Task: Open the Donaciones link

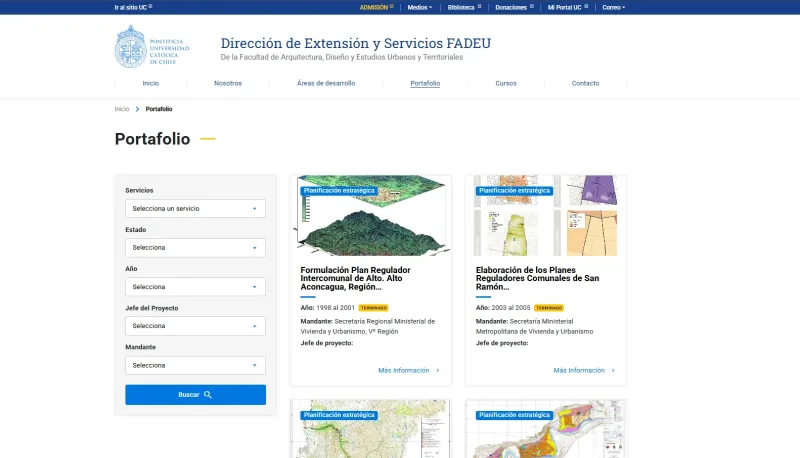Action: pyautogui.click(x=514, y=8)
